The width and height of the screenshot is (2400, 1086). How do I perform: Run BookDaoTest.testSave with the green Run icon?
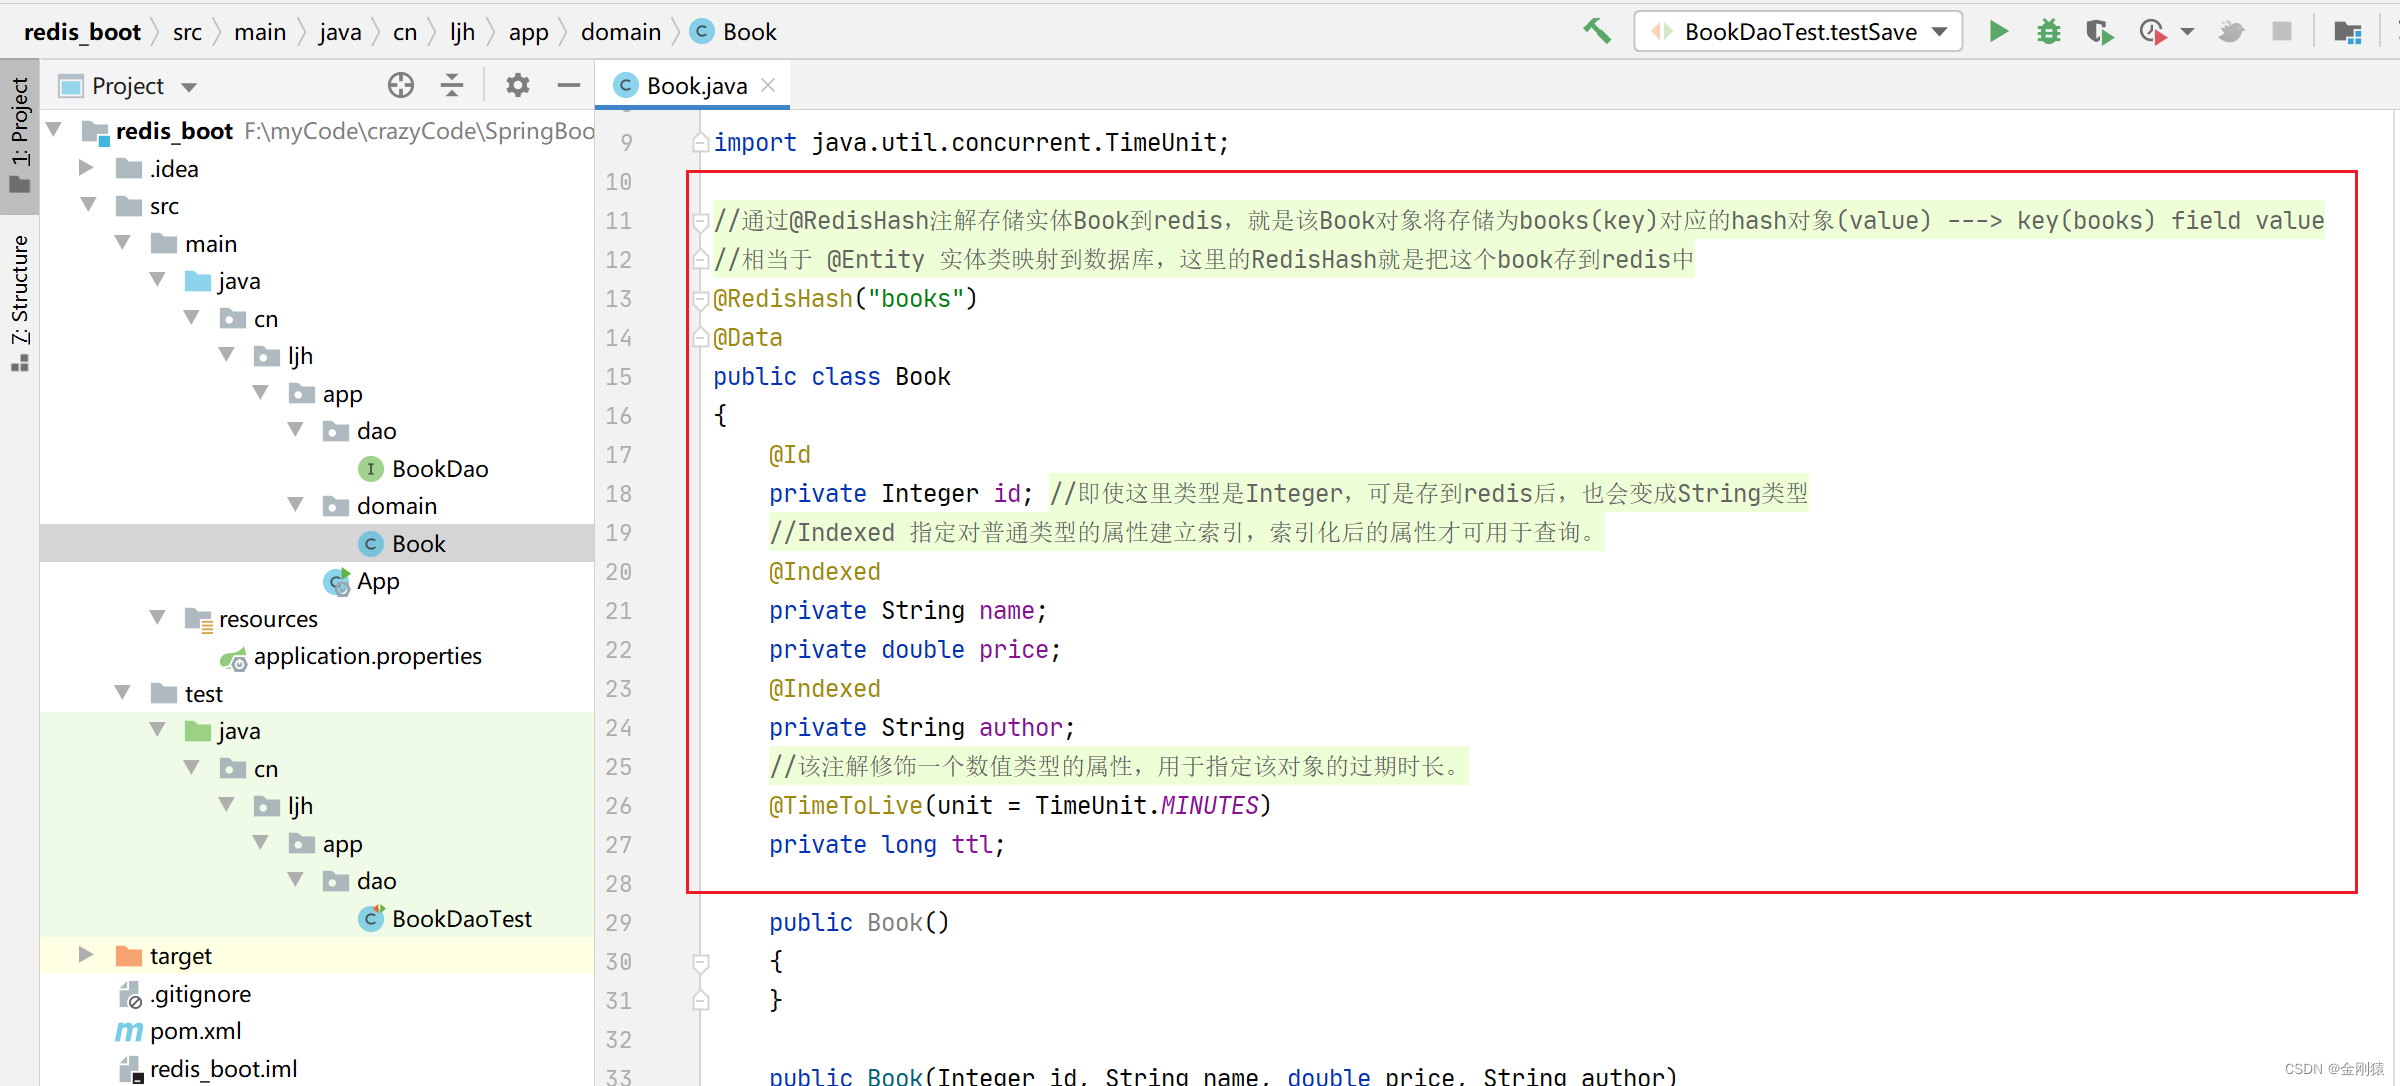(x=1998, y=31)
